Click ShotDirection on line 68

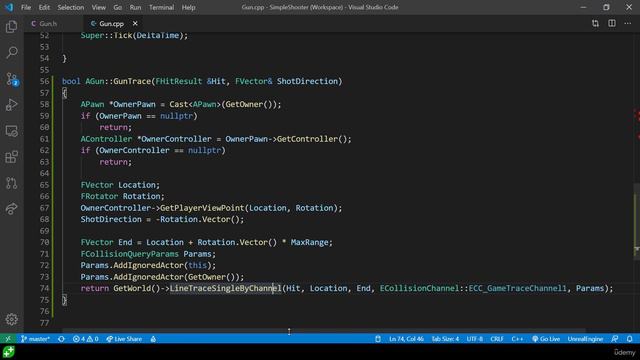(111, 219)
